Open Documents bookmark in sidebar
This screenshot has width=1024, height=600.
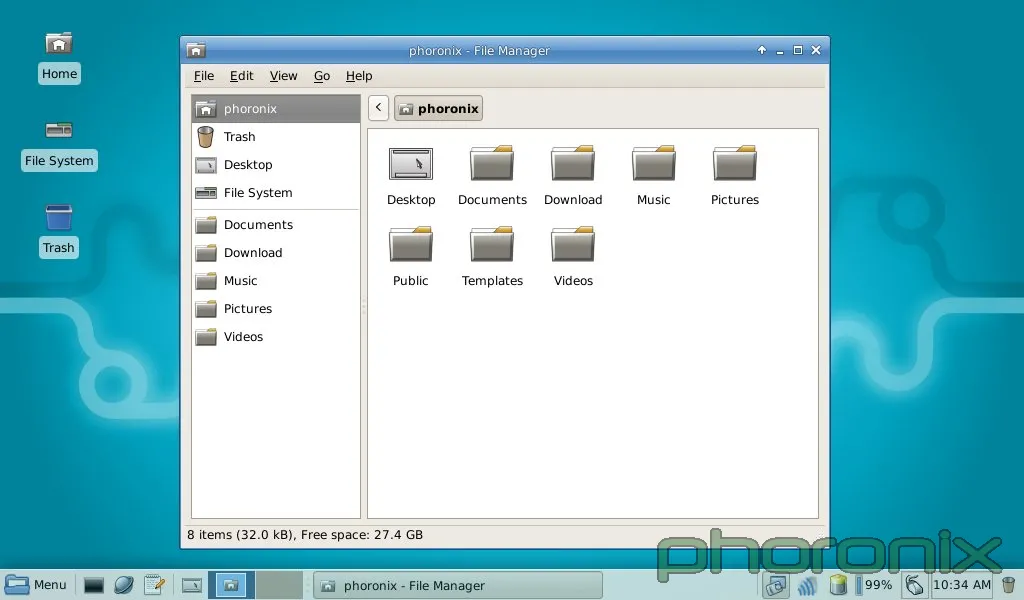click(276, 225)
